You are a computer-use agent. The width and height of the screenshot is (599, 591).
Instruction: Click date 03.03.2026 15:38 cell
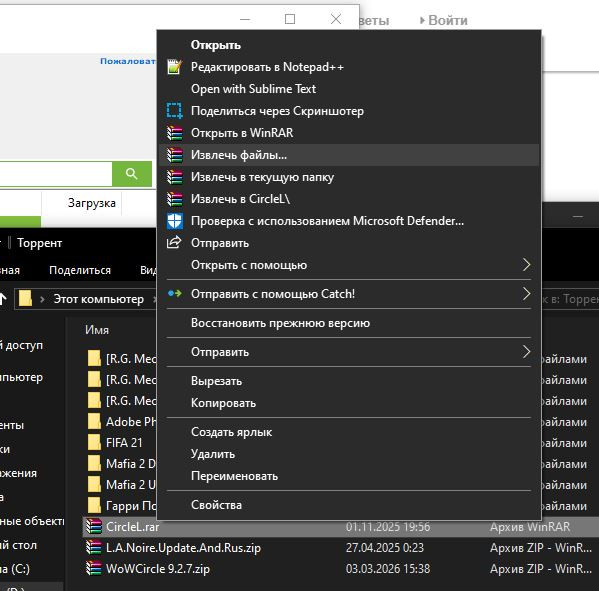388,568
